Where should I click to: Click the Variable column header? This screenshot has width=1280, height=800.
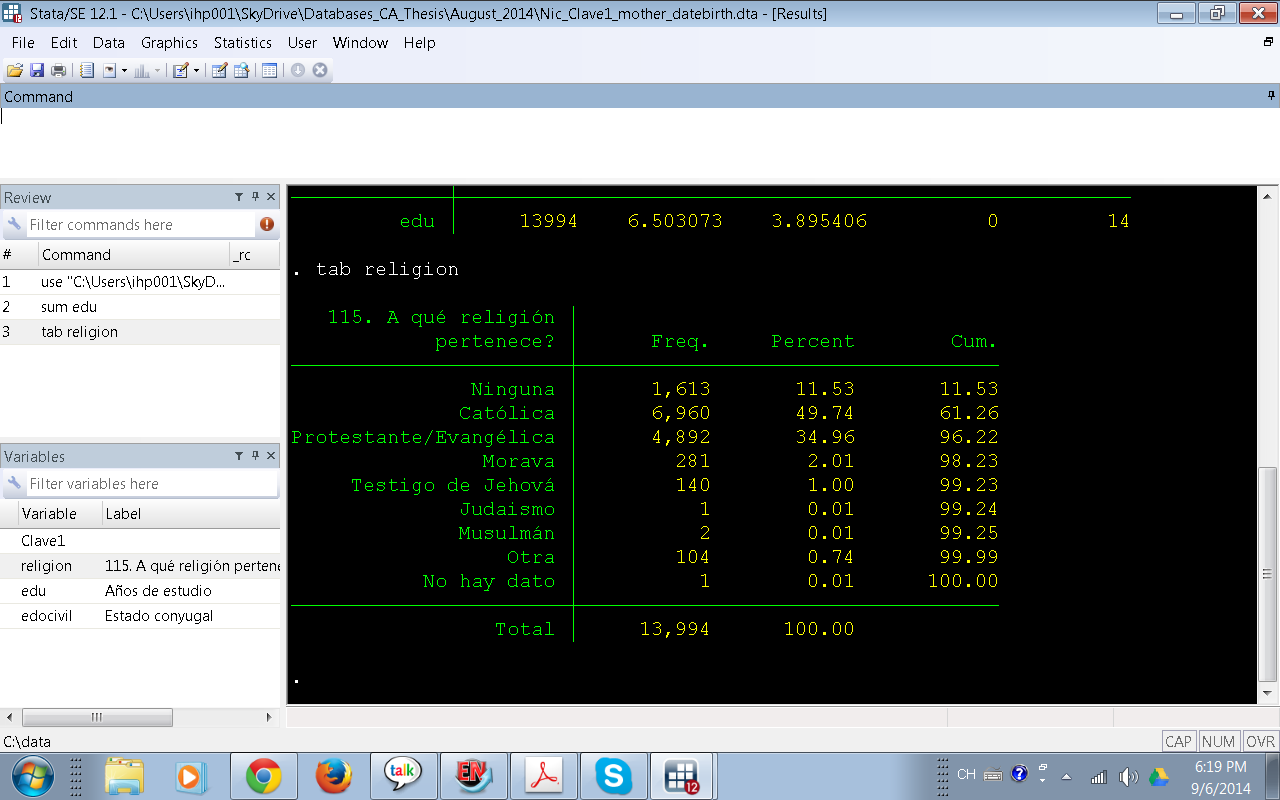pos(59,514)
